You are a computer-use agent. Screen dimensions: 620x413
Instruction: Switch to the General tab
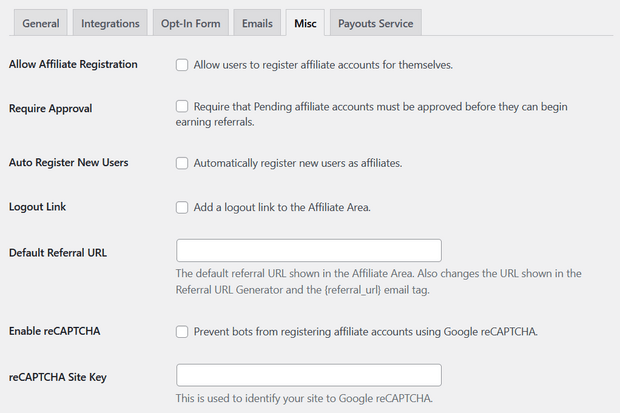coord(41,23)
